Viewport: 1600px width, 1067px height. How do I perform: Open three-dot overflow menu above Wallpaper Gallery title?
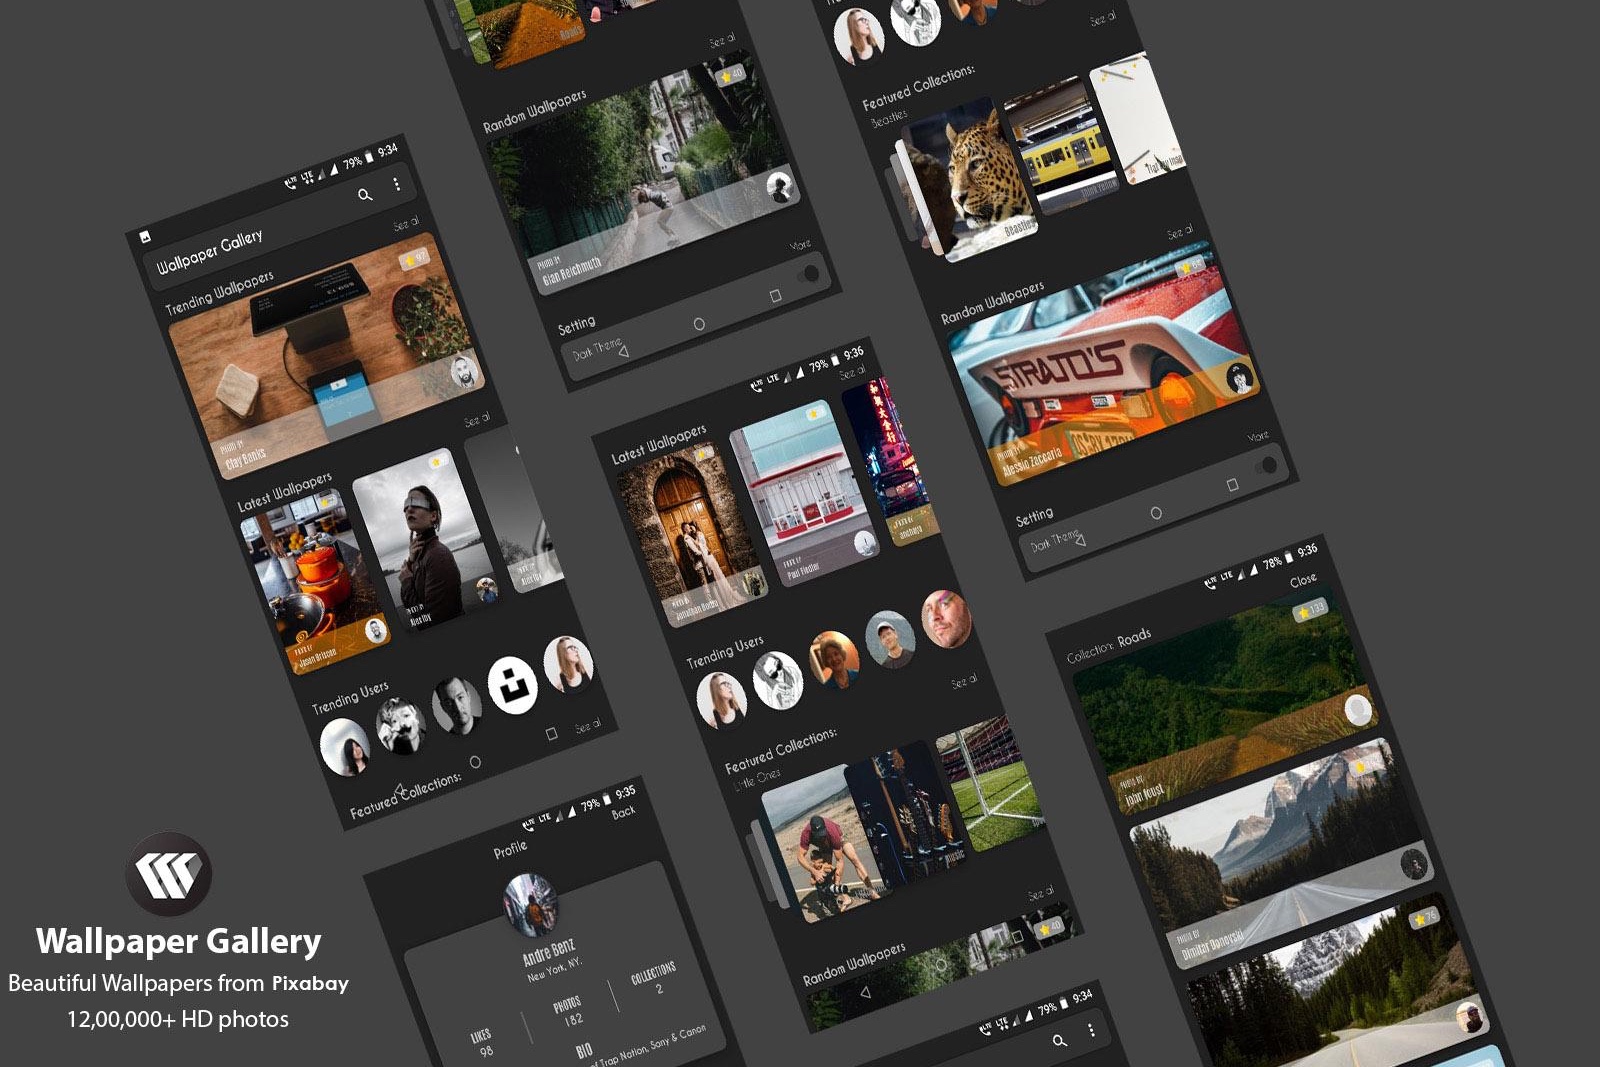[397, 184]
